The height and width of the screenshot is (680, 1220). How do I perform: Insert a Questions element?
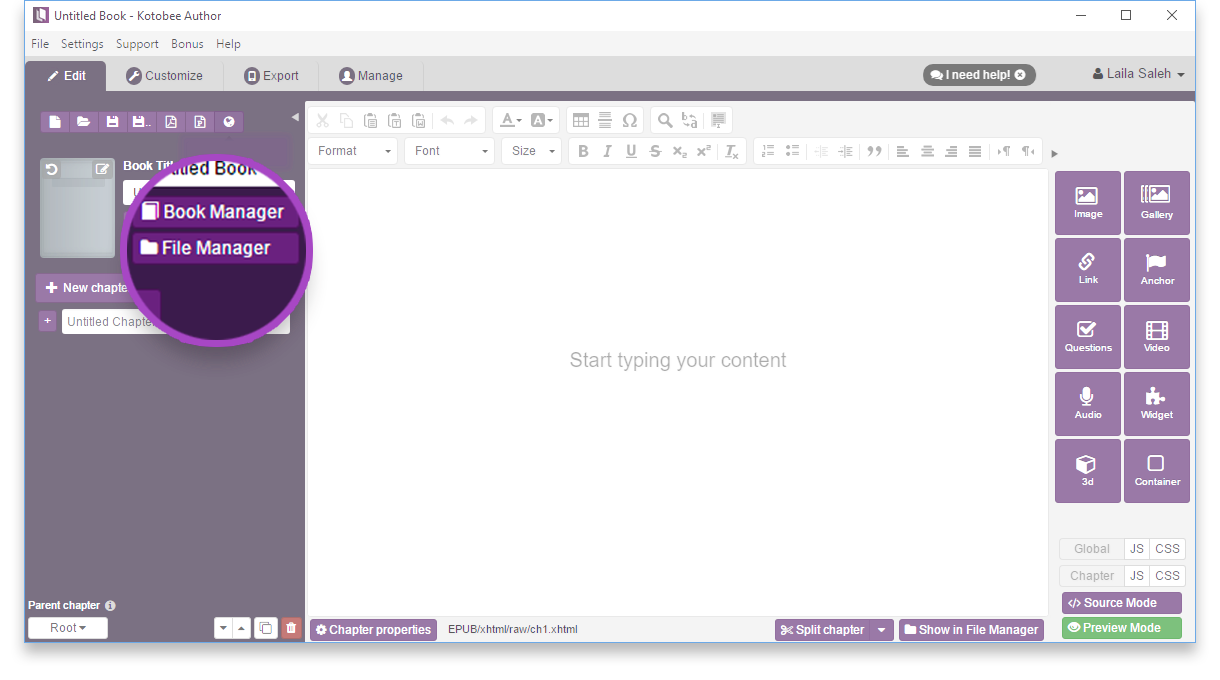pyautogui.click(x=1087, y=337)
